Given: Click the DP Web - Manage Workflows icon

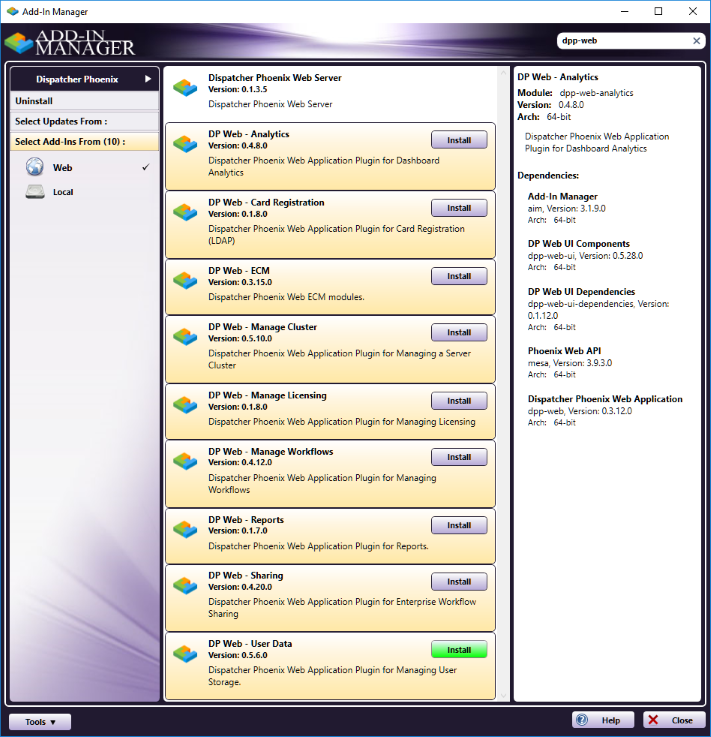Looking at the screenshot, I should 185,461.
